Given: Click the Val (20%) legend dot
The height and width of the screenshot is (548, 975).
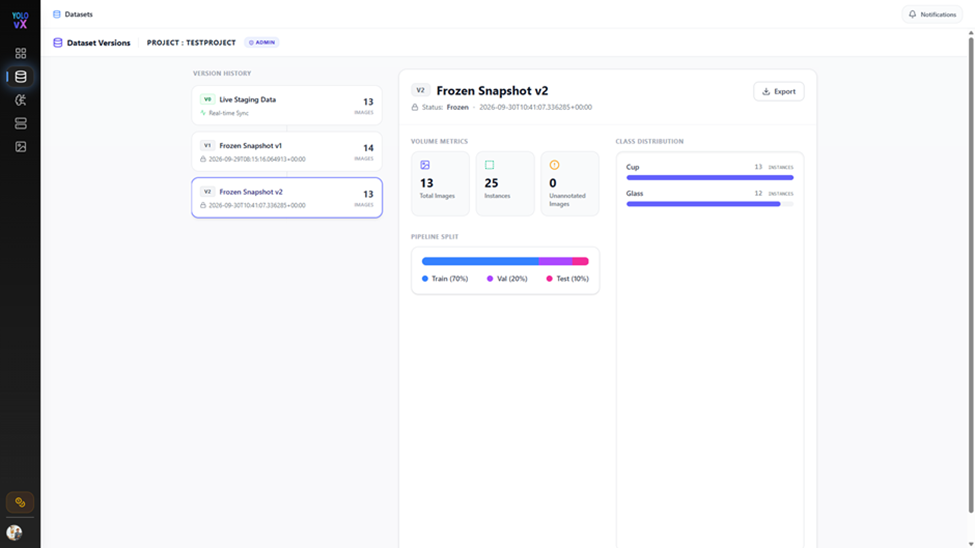Looking at the screenshot, I should pos(490,279).
